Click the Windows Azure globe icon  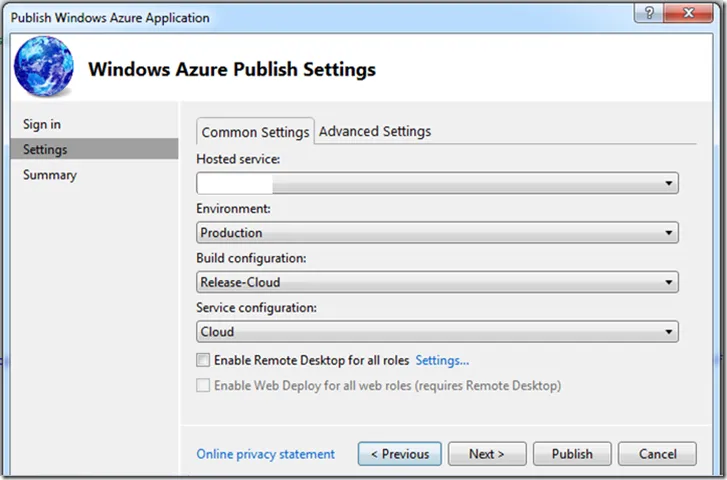click(x=44, y=66)
